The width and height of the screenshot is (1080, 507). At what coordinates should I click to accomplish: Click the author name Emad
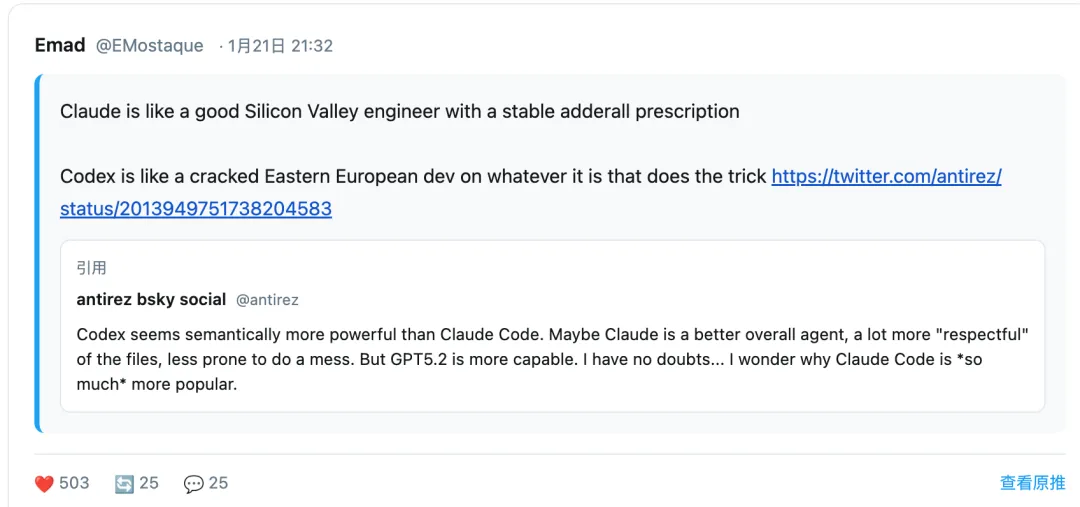click(60, 45)
